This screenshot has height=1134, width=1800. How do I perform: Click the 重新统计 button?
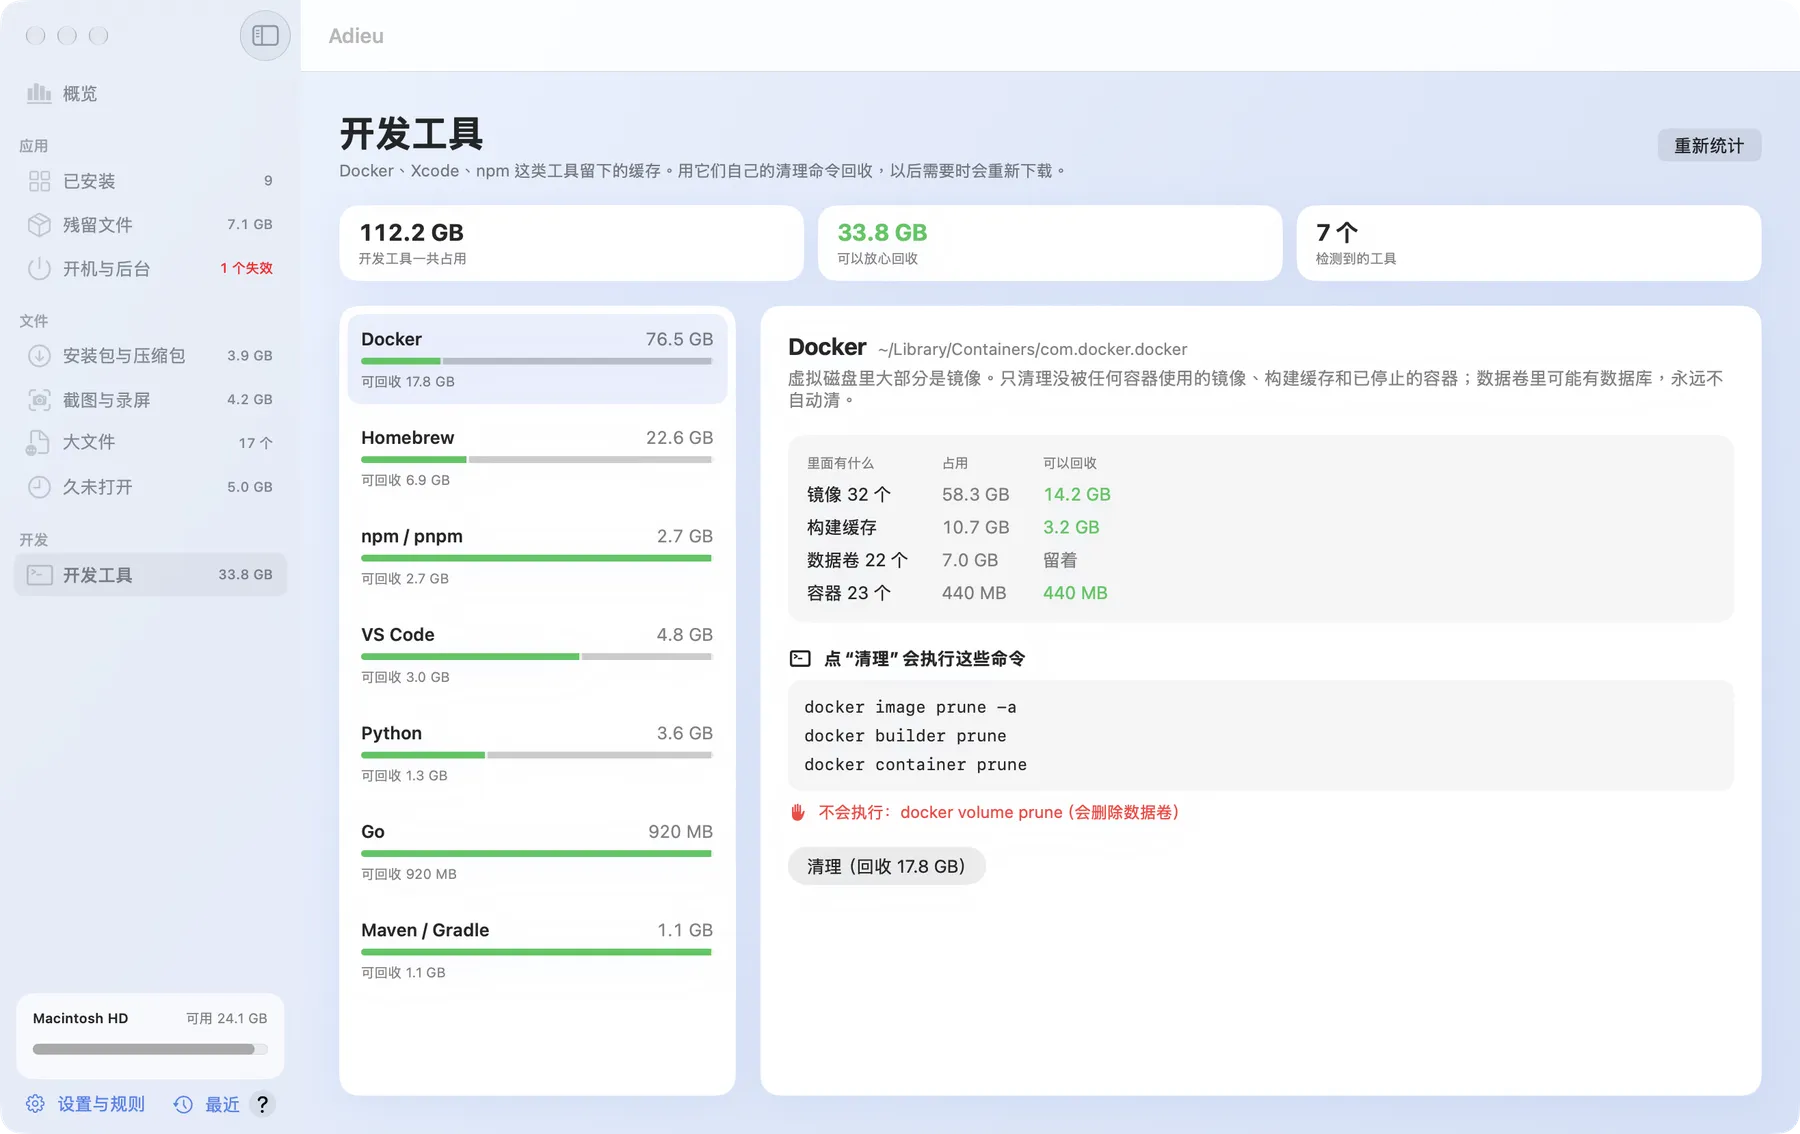(x=1709, y=146)
